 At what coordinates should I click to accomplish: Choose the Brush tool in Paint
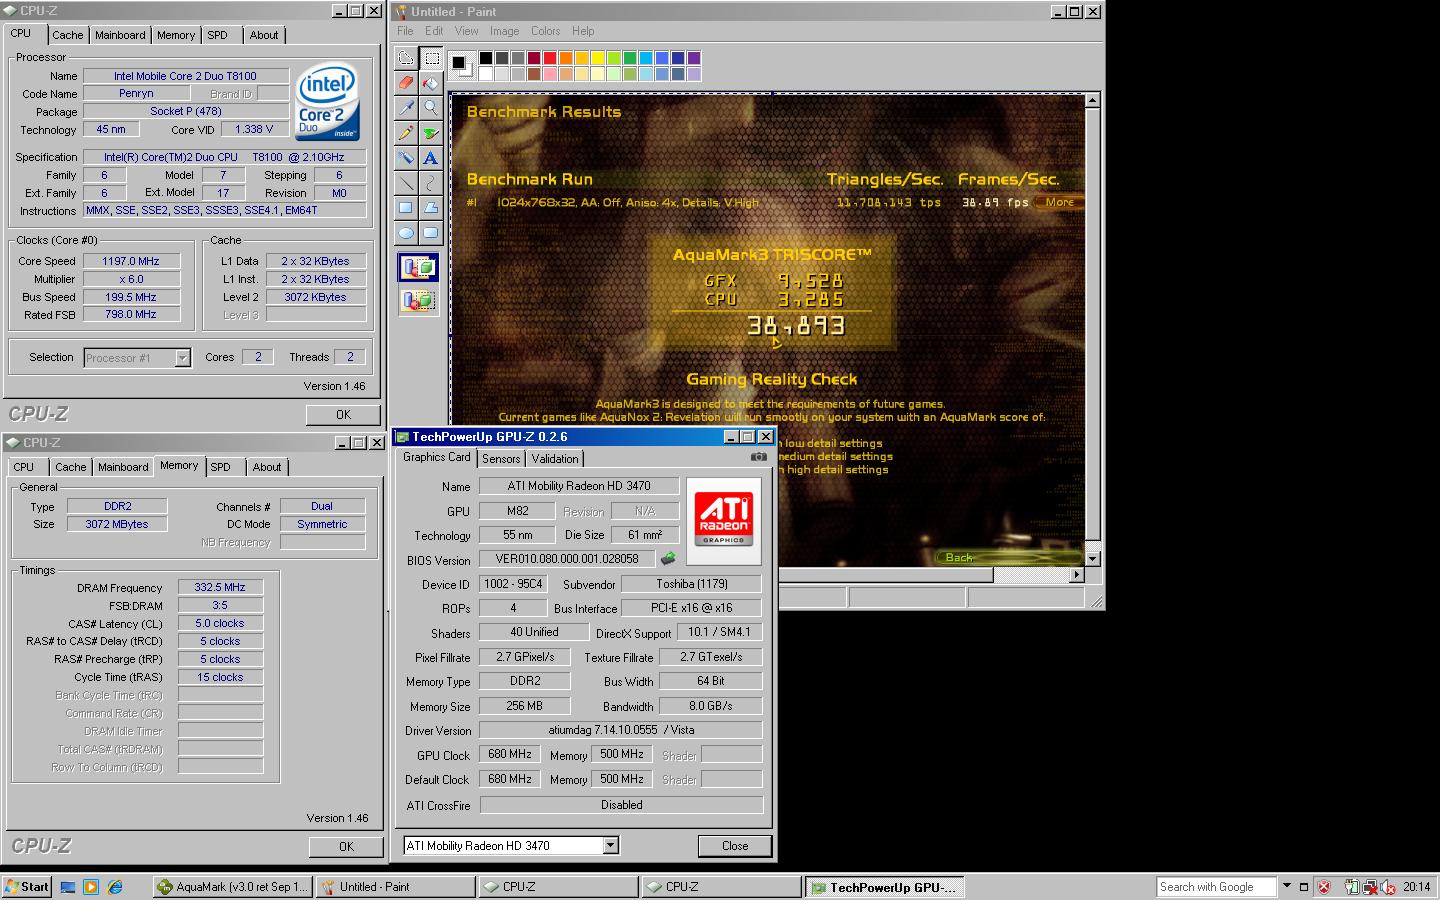(x=431, y=132)
